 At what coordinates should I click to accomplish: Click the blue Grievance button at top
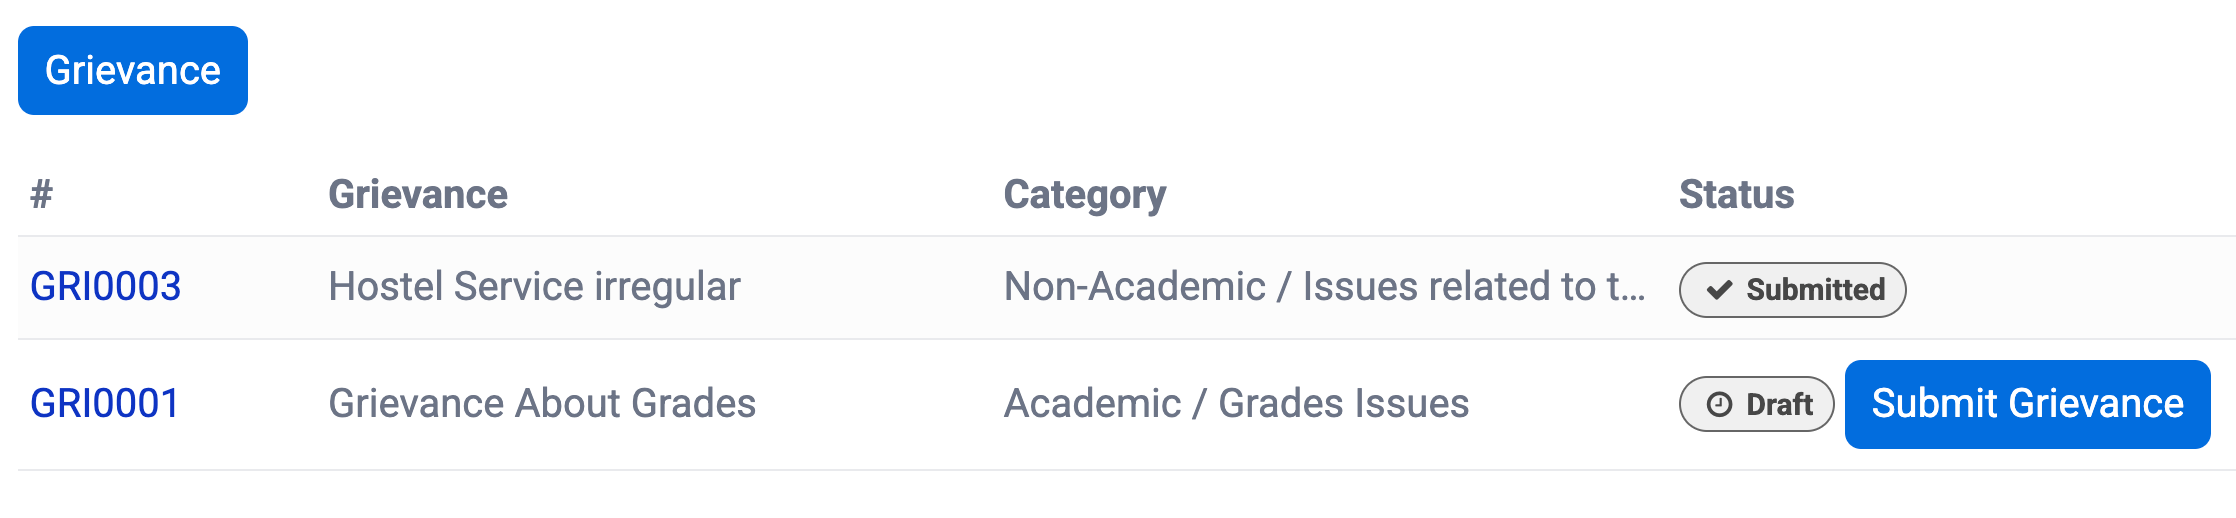pos(133,71)
